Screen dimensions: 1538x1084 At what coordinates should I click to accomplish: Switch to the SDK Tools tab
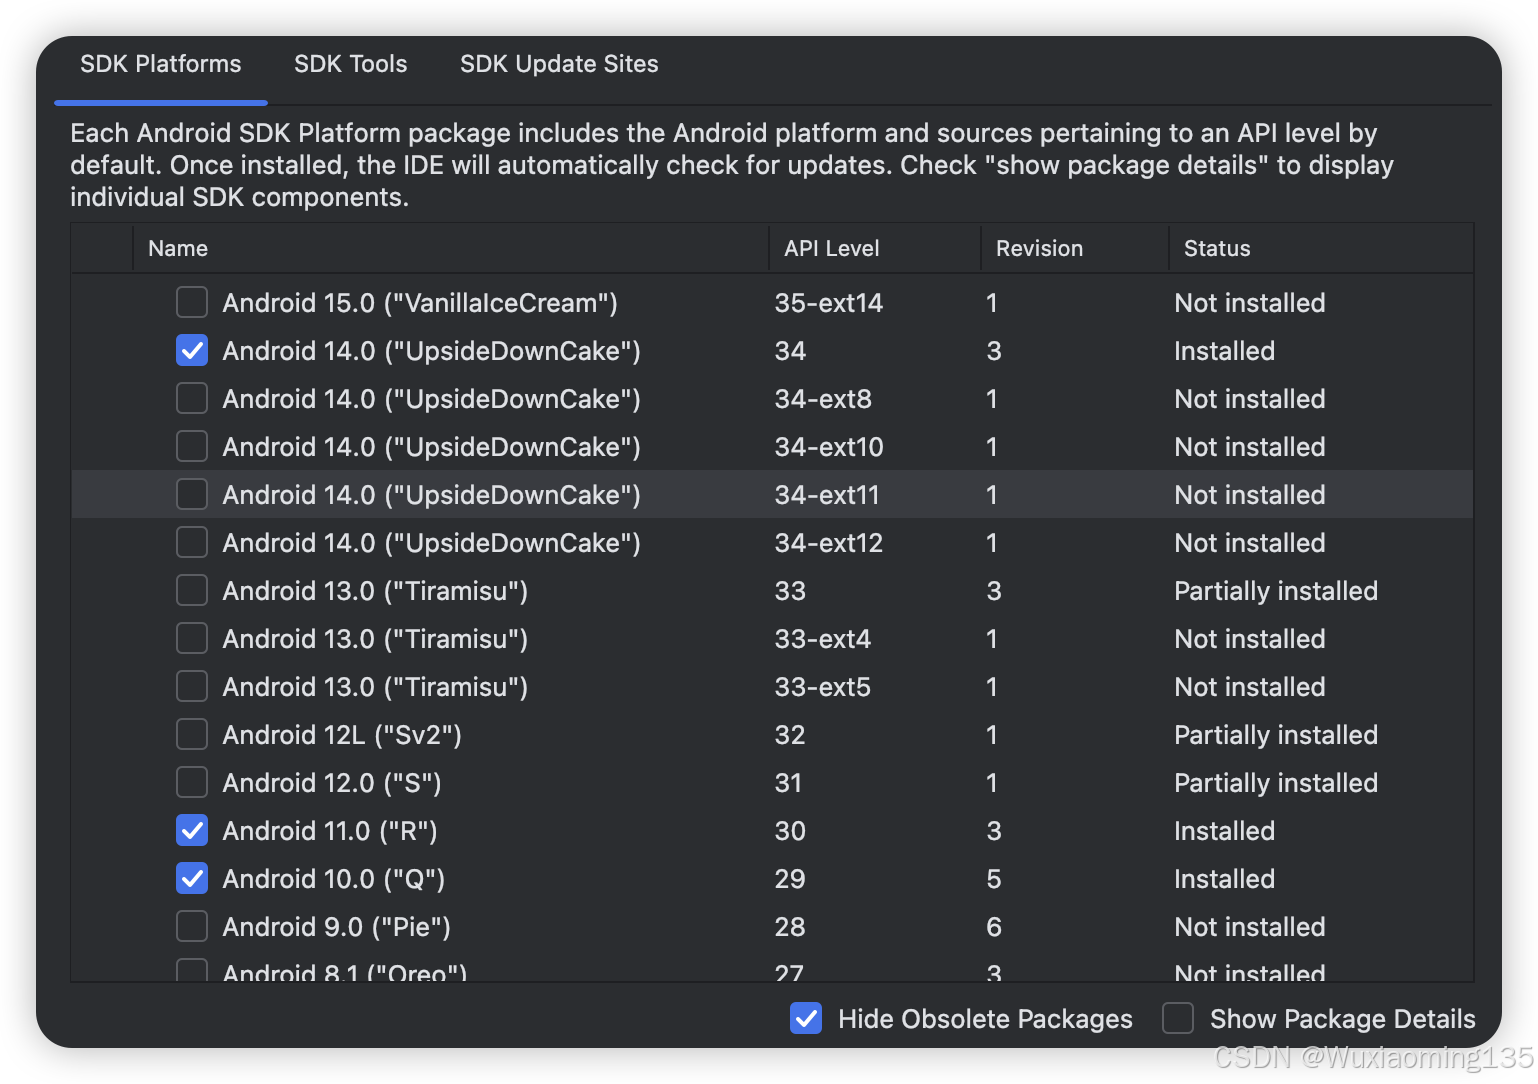pyautogui.click(x=350, y=63)
